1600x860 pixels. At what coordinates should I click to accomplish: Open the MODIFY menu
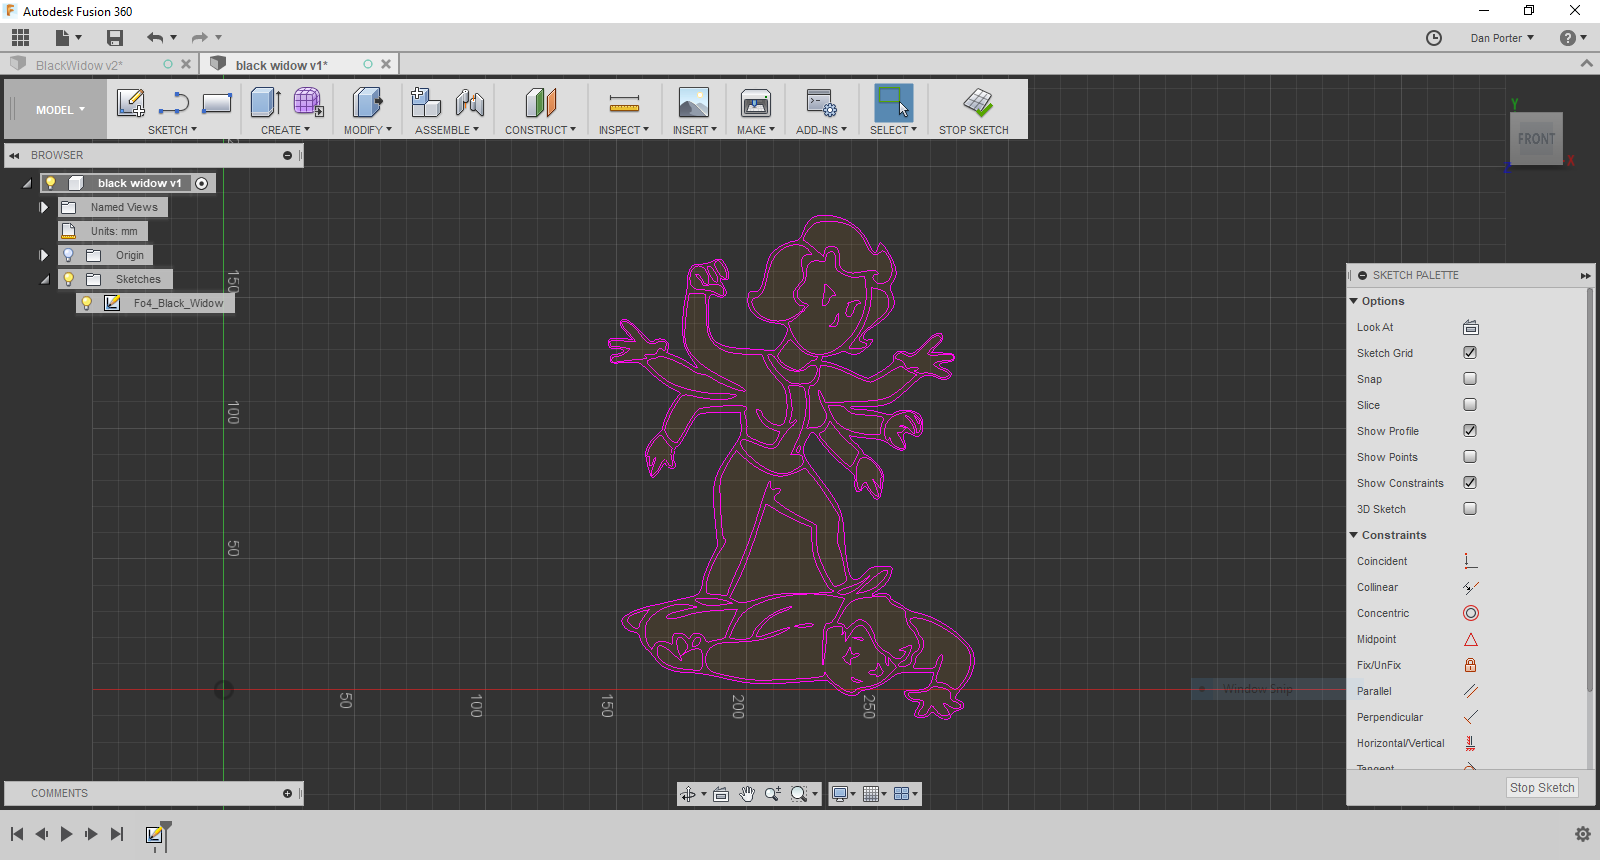pyautogui.click(x=367, y=130)
